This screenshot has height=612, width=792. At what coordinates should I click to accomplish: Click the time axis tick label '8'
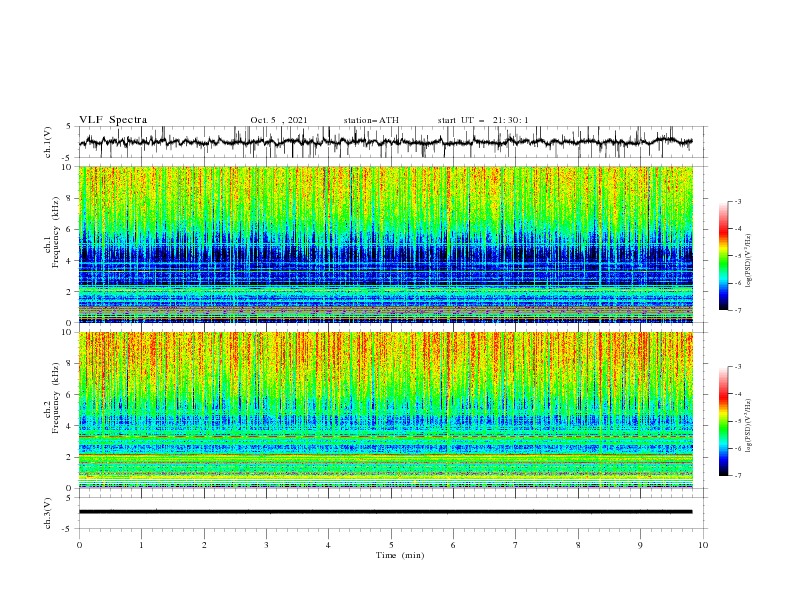click(x=578, y=545)
